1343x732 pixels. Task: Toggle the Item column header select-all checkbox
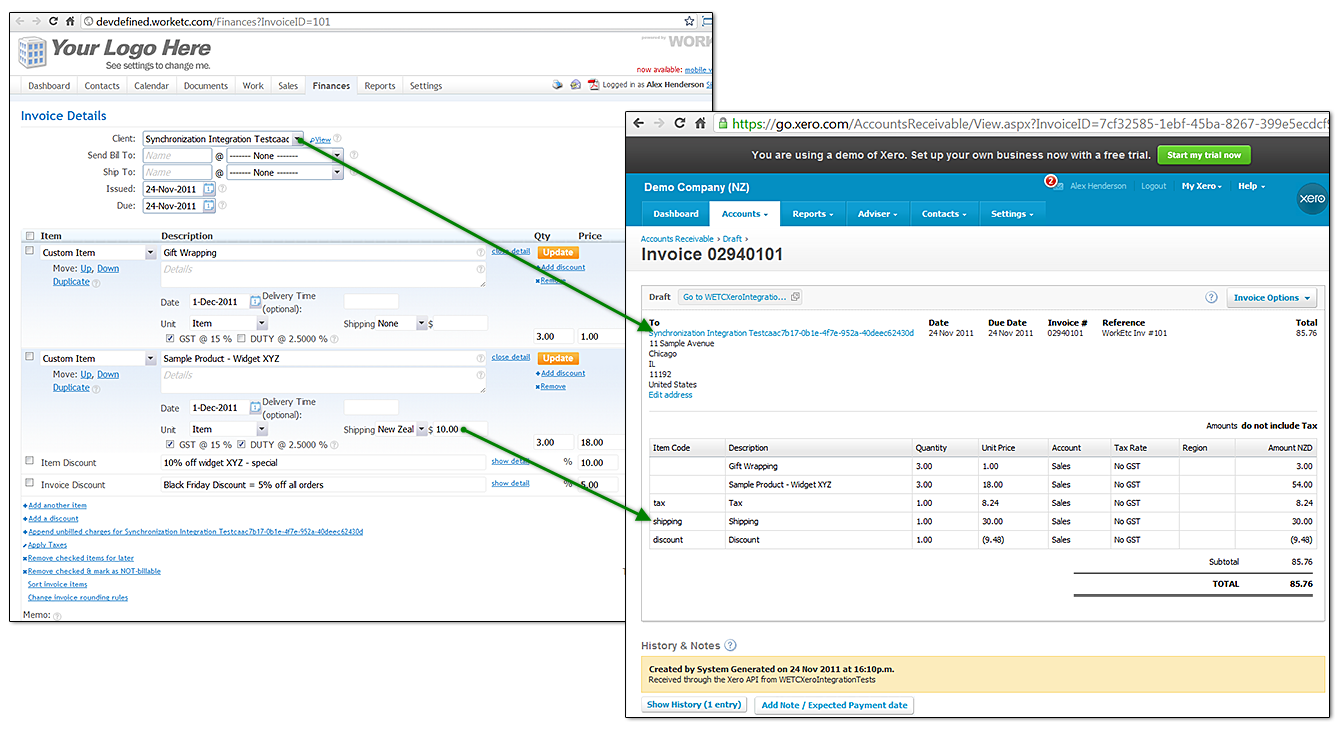click(29, 236)
